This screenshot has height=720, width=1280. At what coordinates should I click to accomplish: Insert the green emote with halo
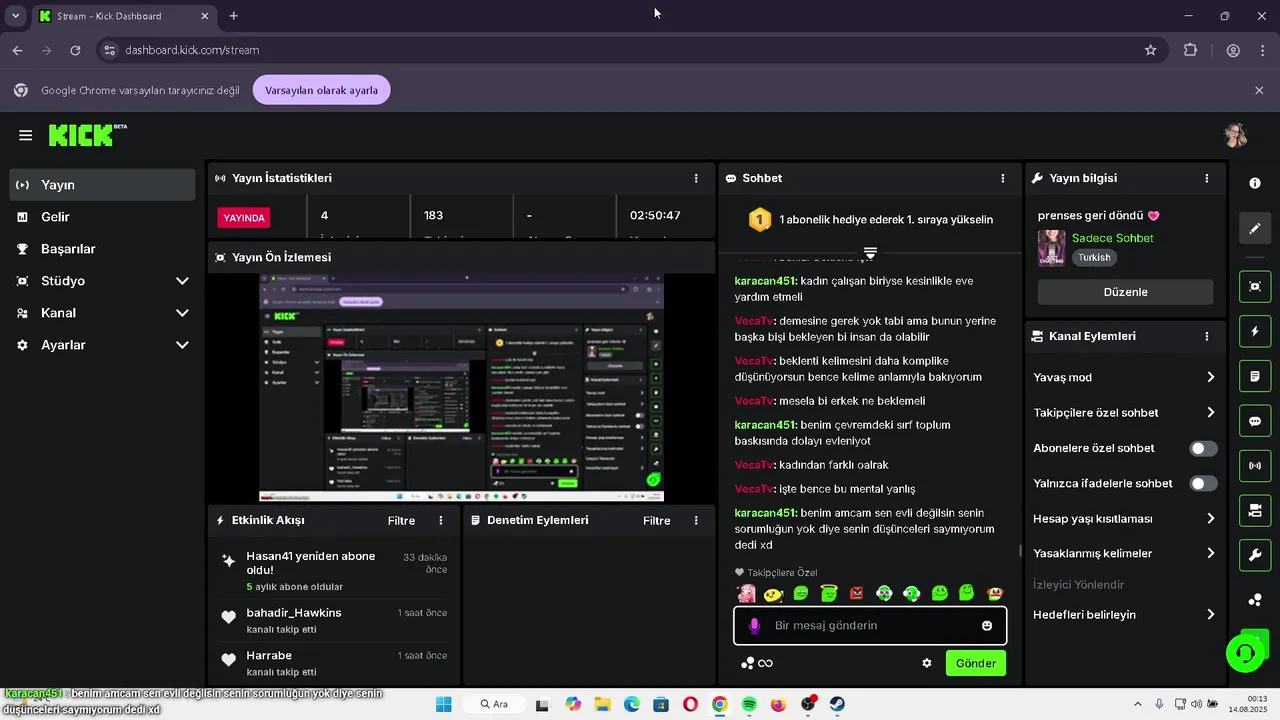tap(829, 593)
